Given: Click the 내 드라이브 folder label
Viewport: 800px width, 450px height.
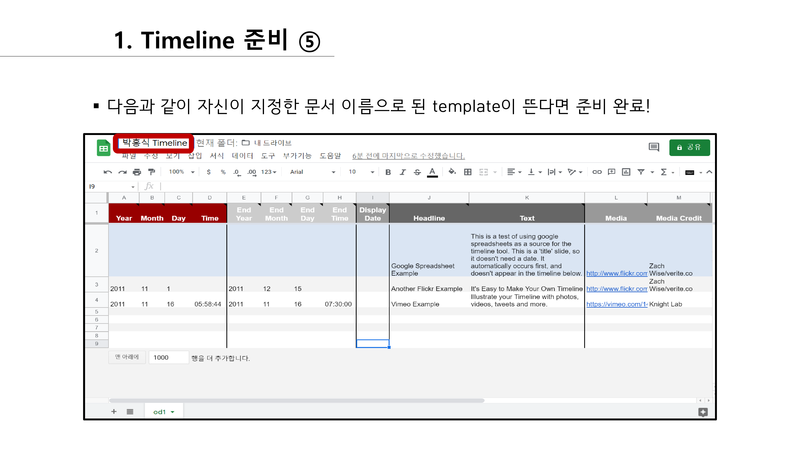Looking at the screenshot, I should point(273,143).
